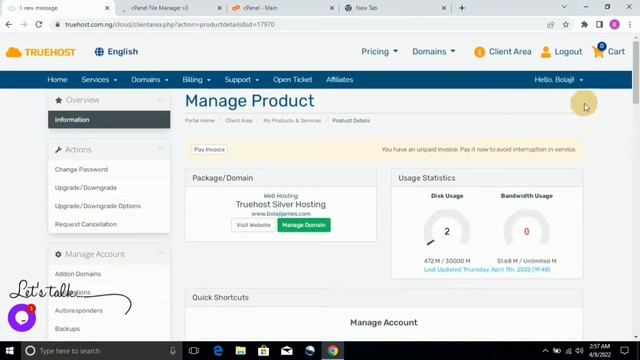Close the 1 new message tab
The height and width of the screenshot is (360, 640).
[x=107, y=8]
